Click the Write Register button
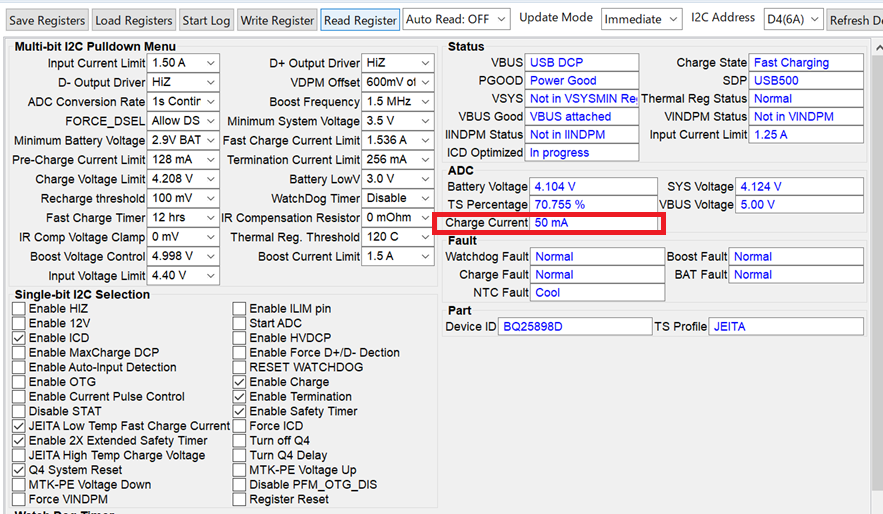The image size is (883, 514). click(x=277, y=20)
